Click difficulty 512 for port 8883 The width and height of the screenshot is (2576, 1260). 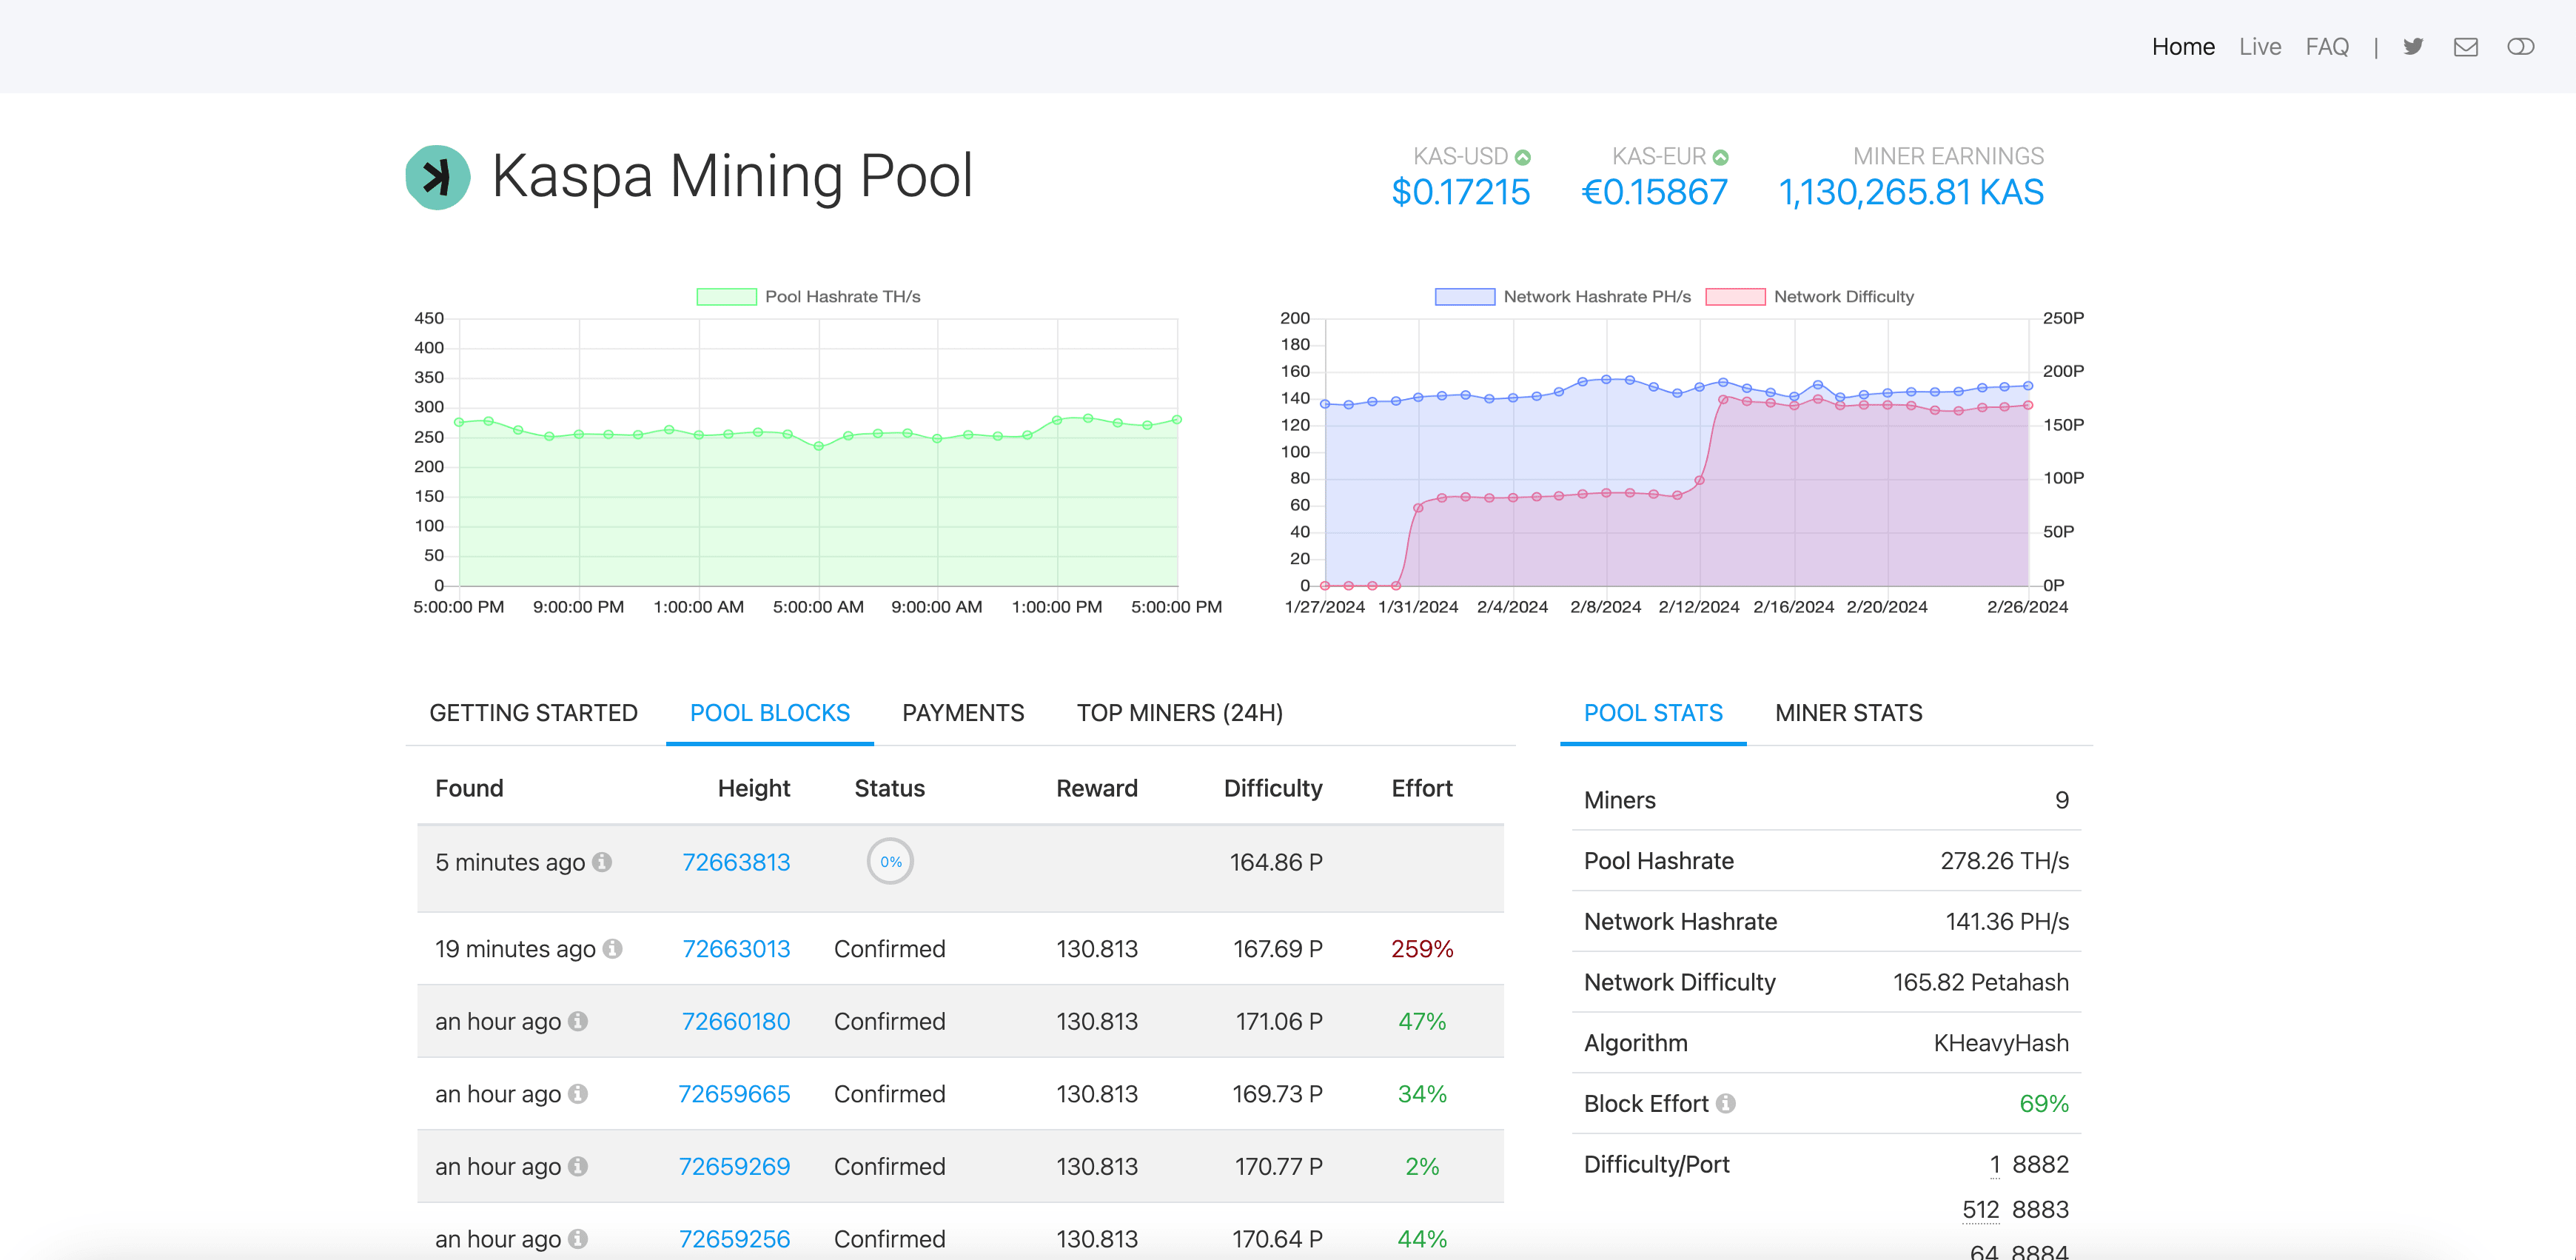(1980, 1209)
